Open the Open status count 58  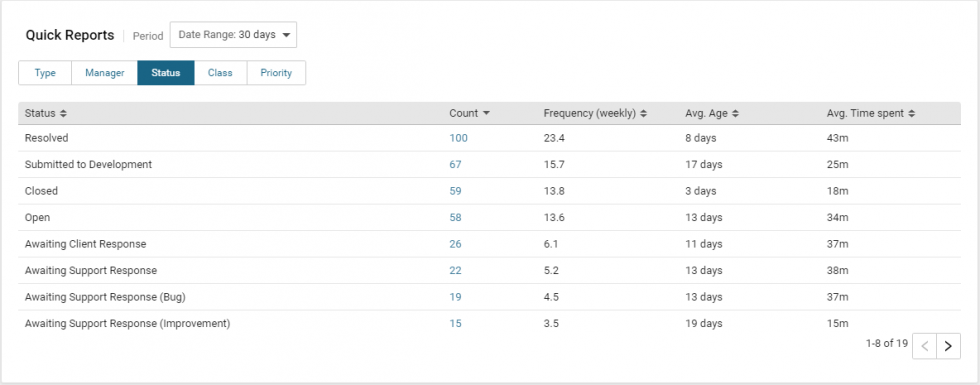(x=455, y=218)
